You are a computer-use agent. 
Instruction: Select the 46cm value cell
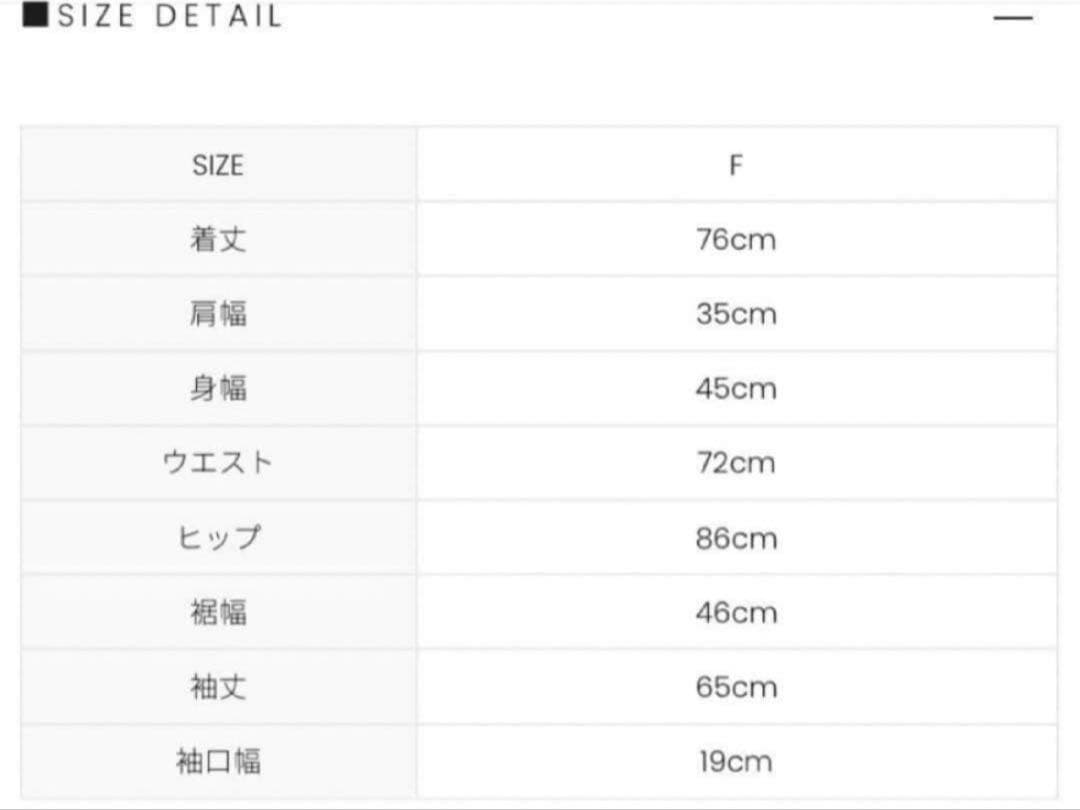click(x=736, y=612)
